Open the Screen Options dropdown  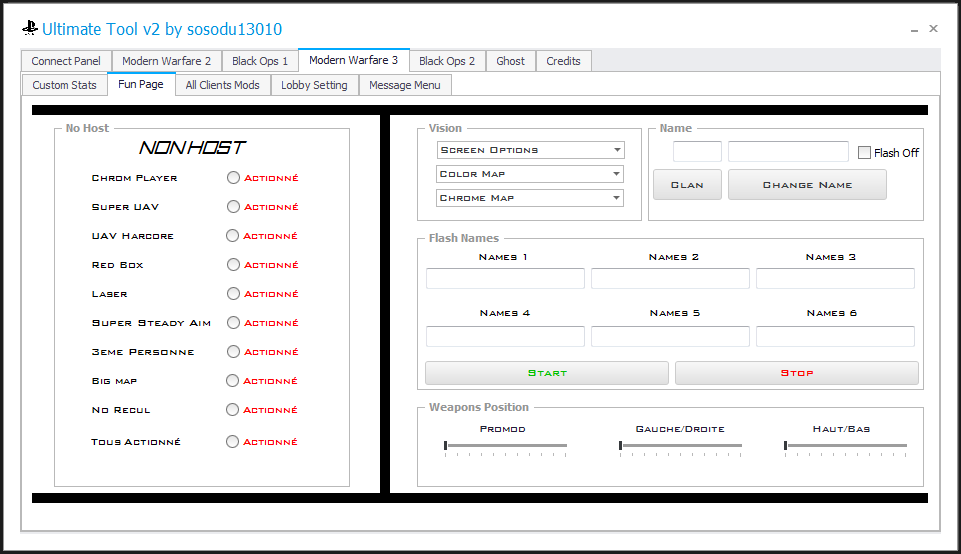click(530, 150)
